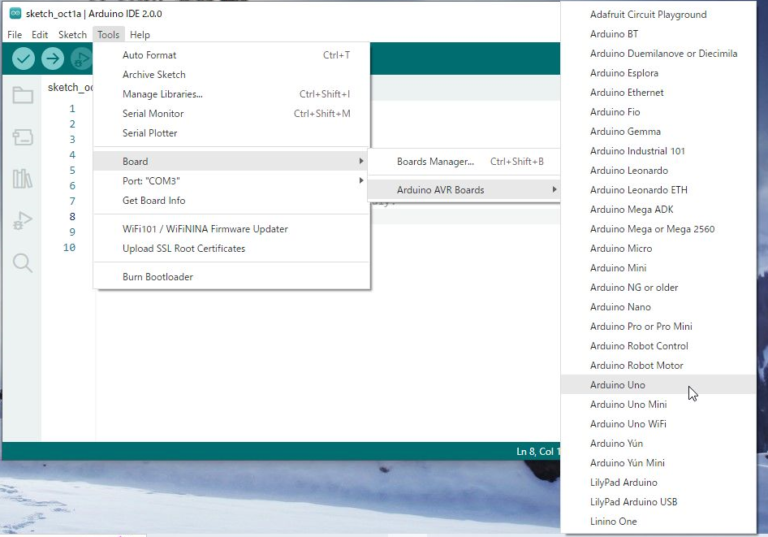This screenshot has height=537, width=768.
Task: Select Linino One board
Action: (x=658, y=522)
